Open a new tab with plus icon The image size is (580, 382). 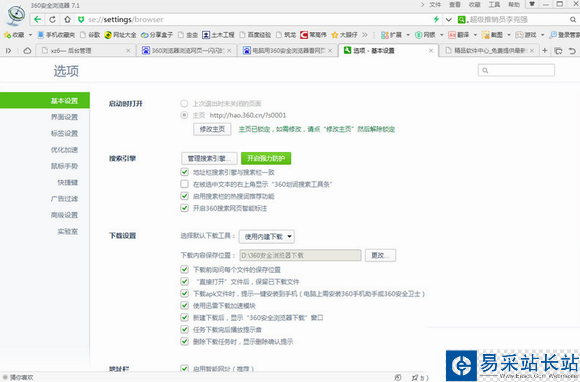(x=544, y=50)
